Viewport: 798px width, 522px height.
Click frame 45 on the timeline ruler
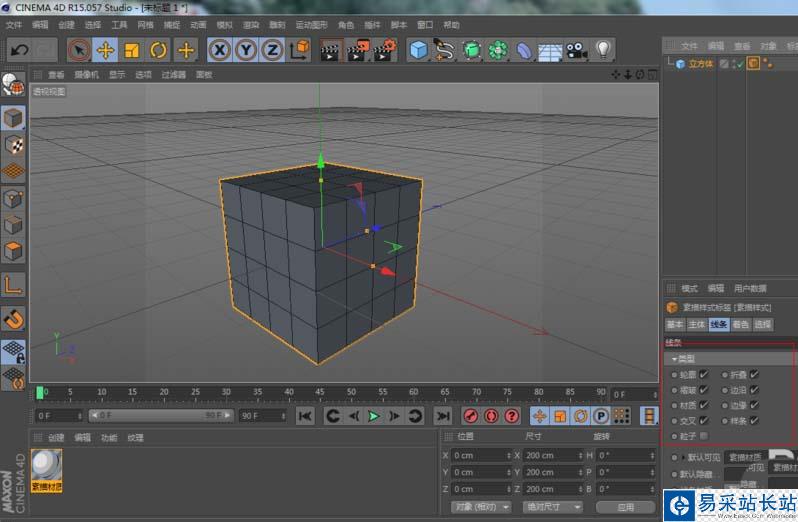pyautogui.click(x=319, y=392)
